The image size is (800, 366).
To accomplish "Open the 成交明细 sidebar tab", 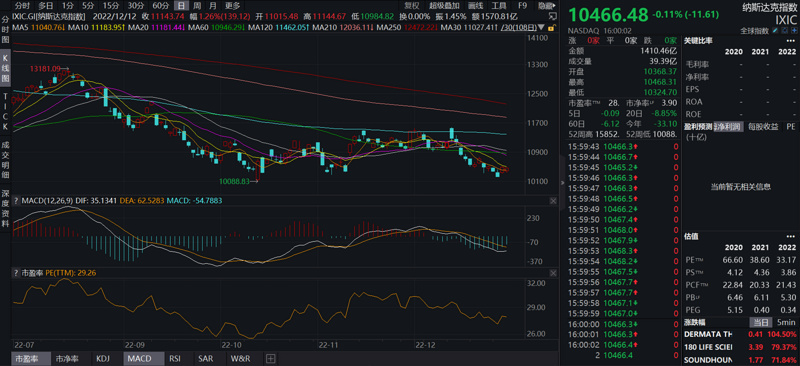I will click(5, 160).
